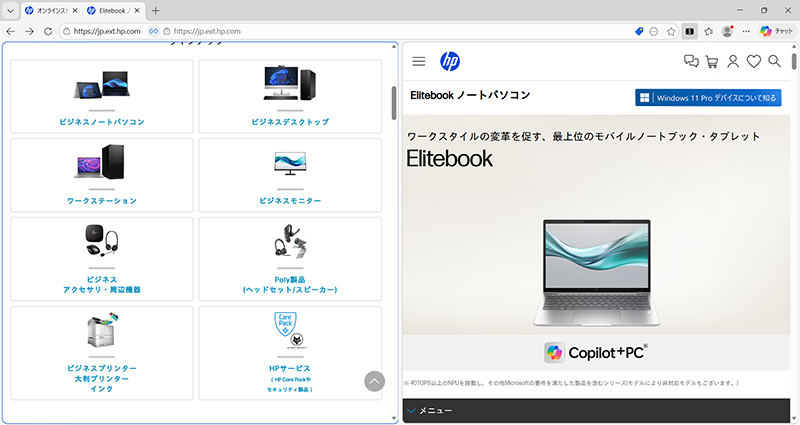Click the site info lock in left address
Screen dimensions: 800x425
click(66, 31)
